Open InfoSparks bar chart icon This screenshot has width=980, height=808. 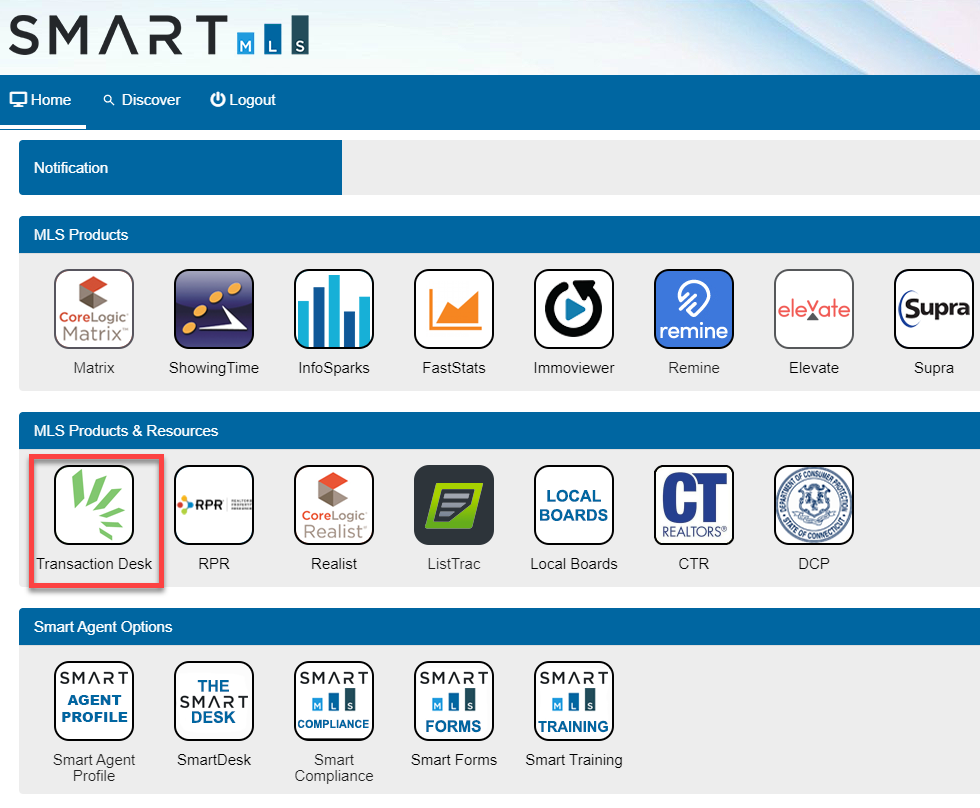pyautogui.click(x=334, y=309)
